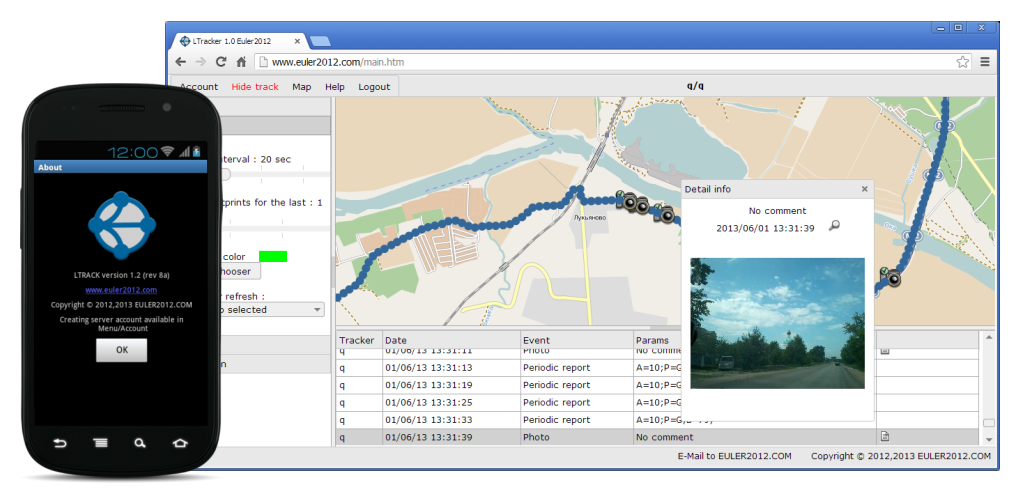This screenshot has height=500, width=1024.
Task: Tap the phone's home key
Action: pyautogui.click(x=180, y=442)
